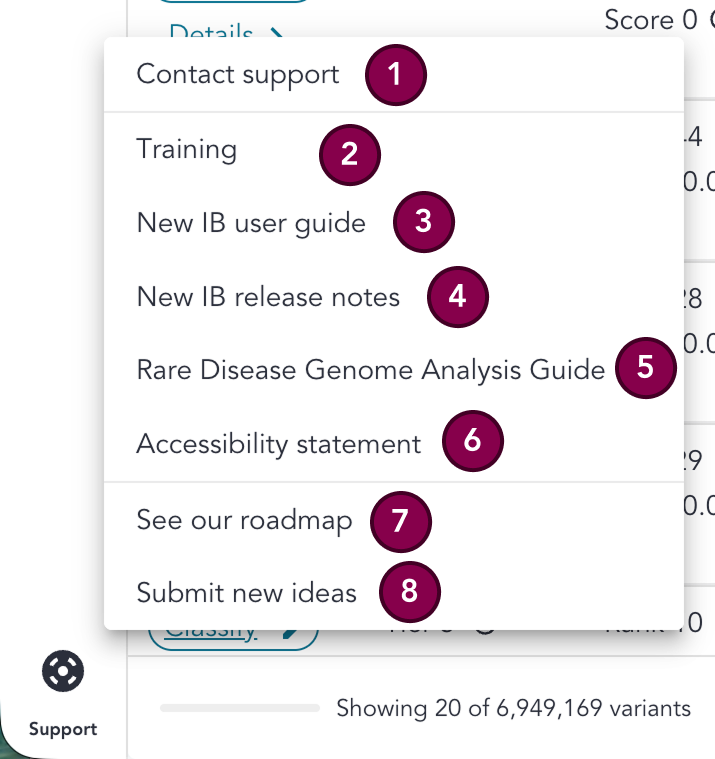This screenshot has height=759, width=715.
Task: Choose the Accessibility statement menu entry
Action: (x=279, y=444)
